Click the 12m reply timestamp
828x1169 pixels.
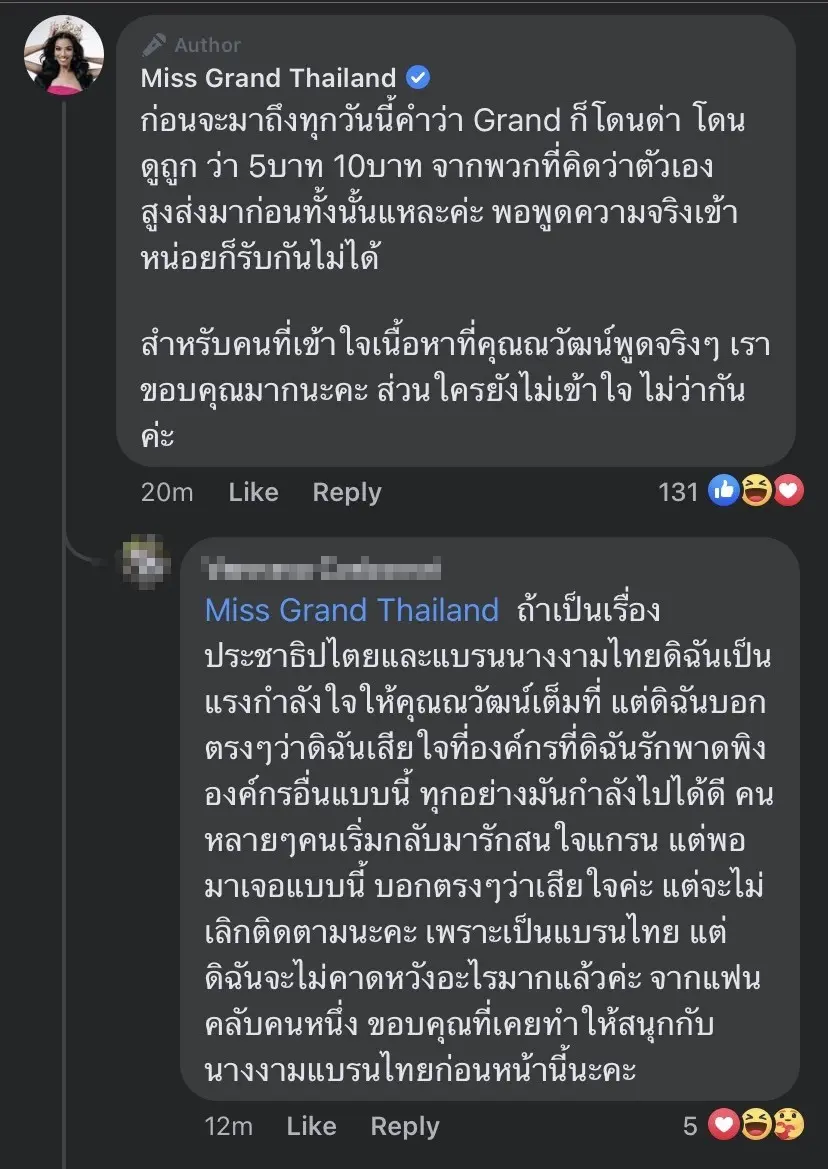click(226, 1126)
